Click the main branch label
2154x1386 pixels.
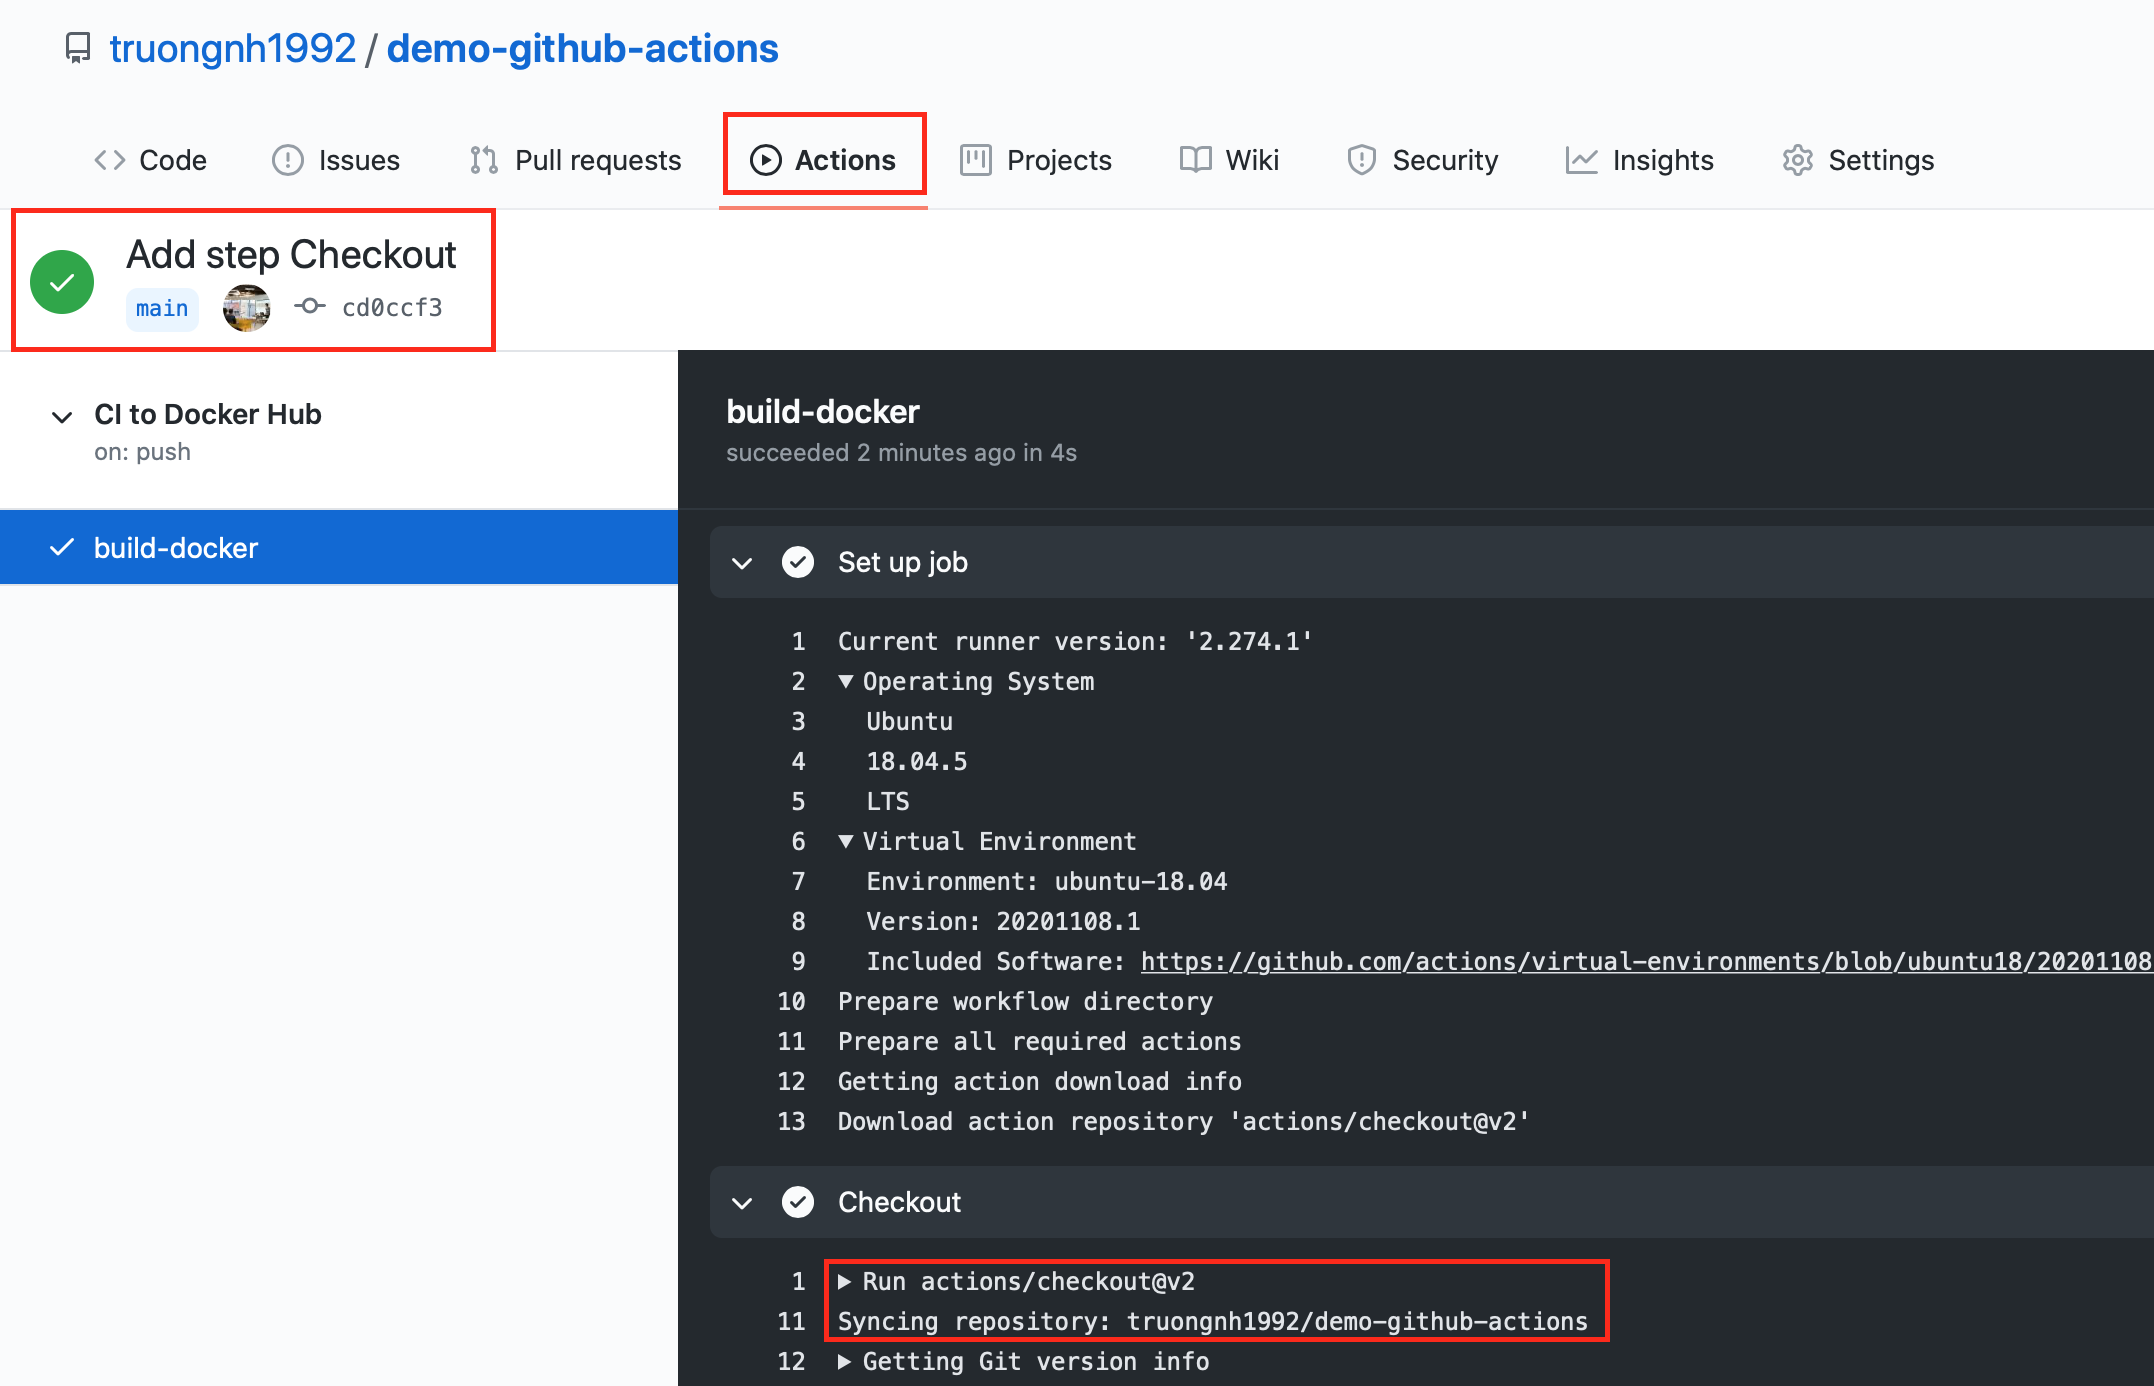[162, 308]
